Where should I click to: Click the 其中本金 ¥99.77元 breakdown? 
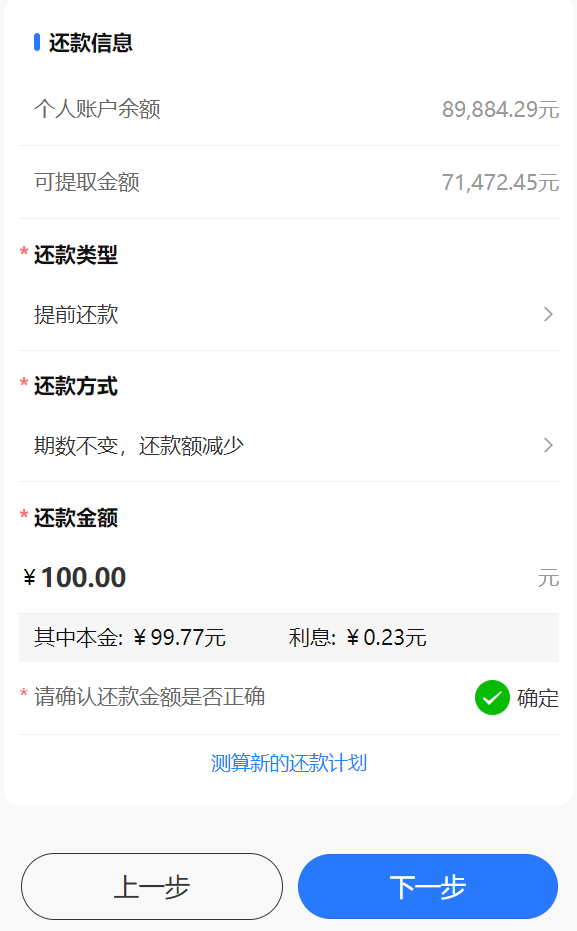point(129,638)
